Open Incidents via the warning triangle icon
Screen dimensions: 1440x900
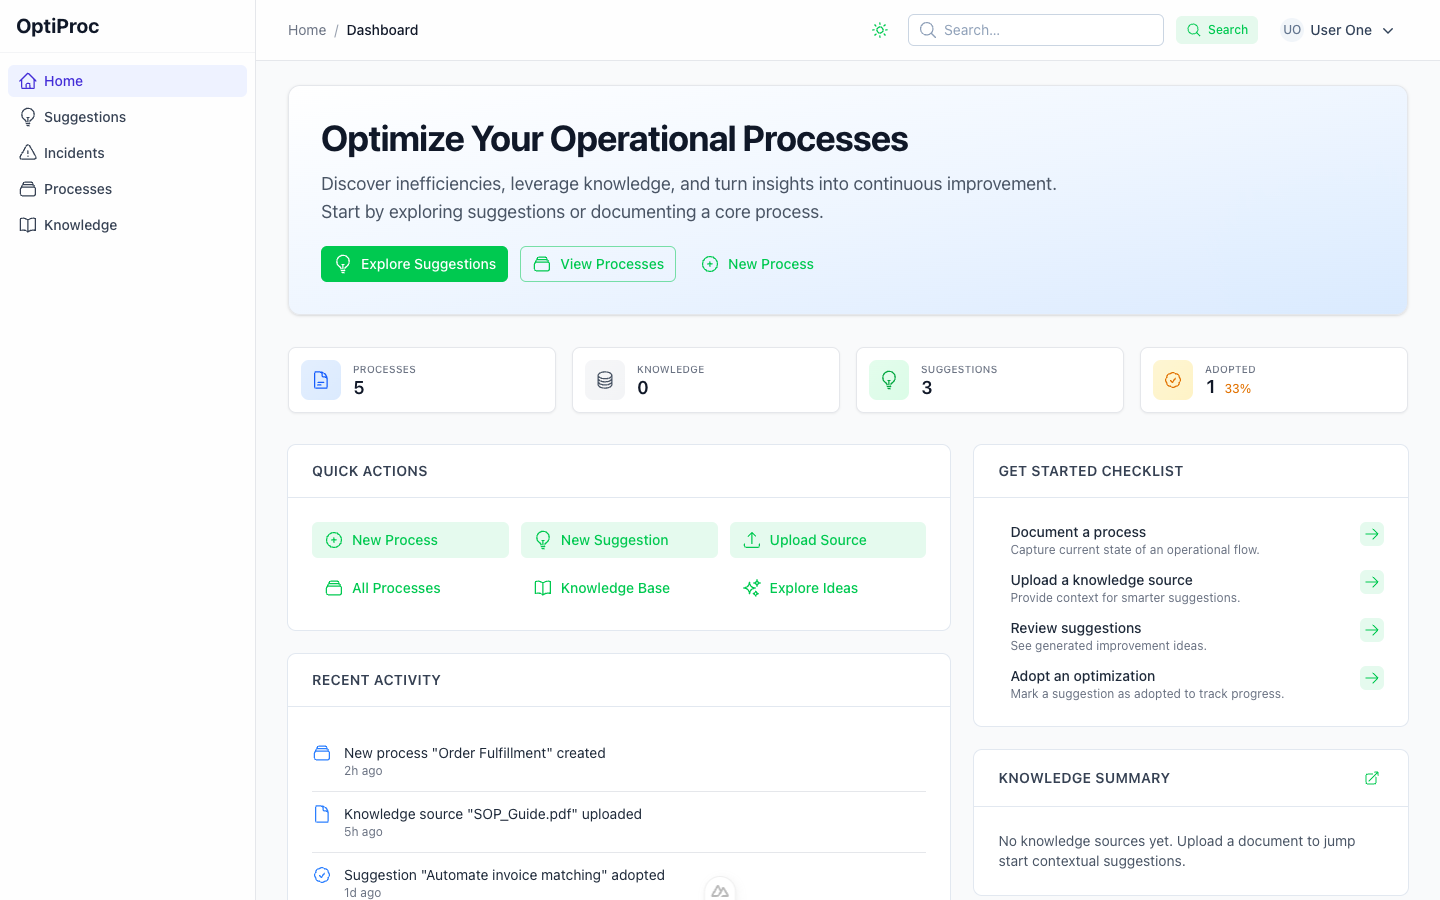pyautogui.click(x=29, y=152)
